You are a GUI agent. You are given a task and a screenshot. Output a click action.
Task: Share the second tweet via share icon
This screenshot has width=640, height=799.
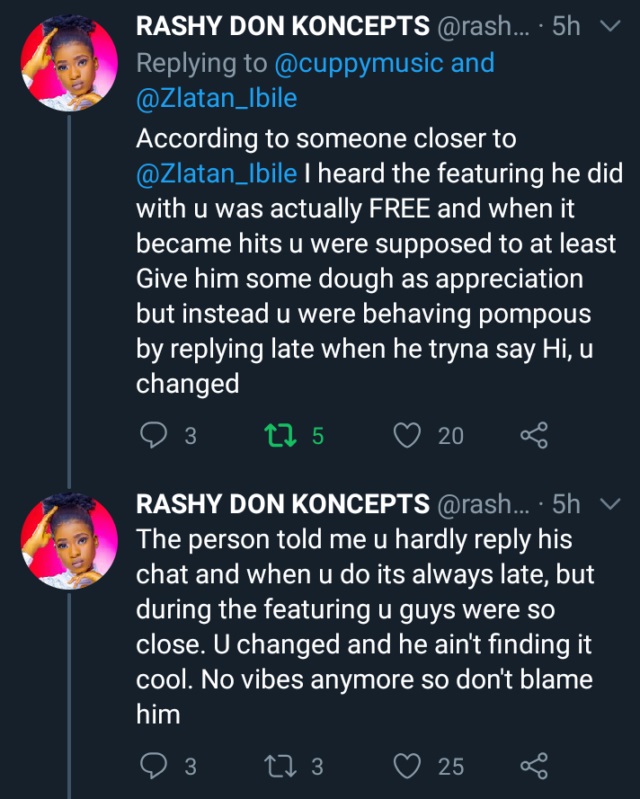[535, 766]
